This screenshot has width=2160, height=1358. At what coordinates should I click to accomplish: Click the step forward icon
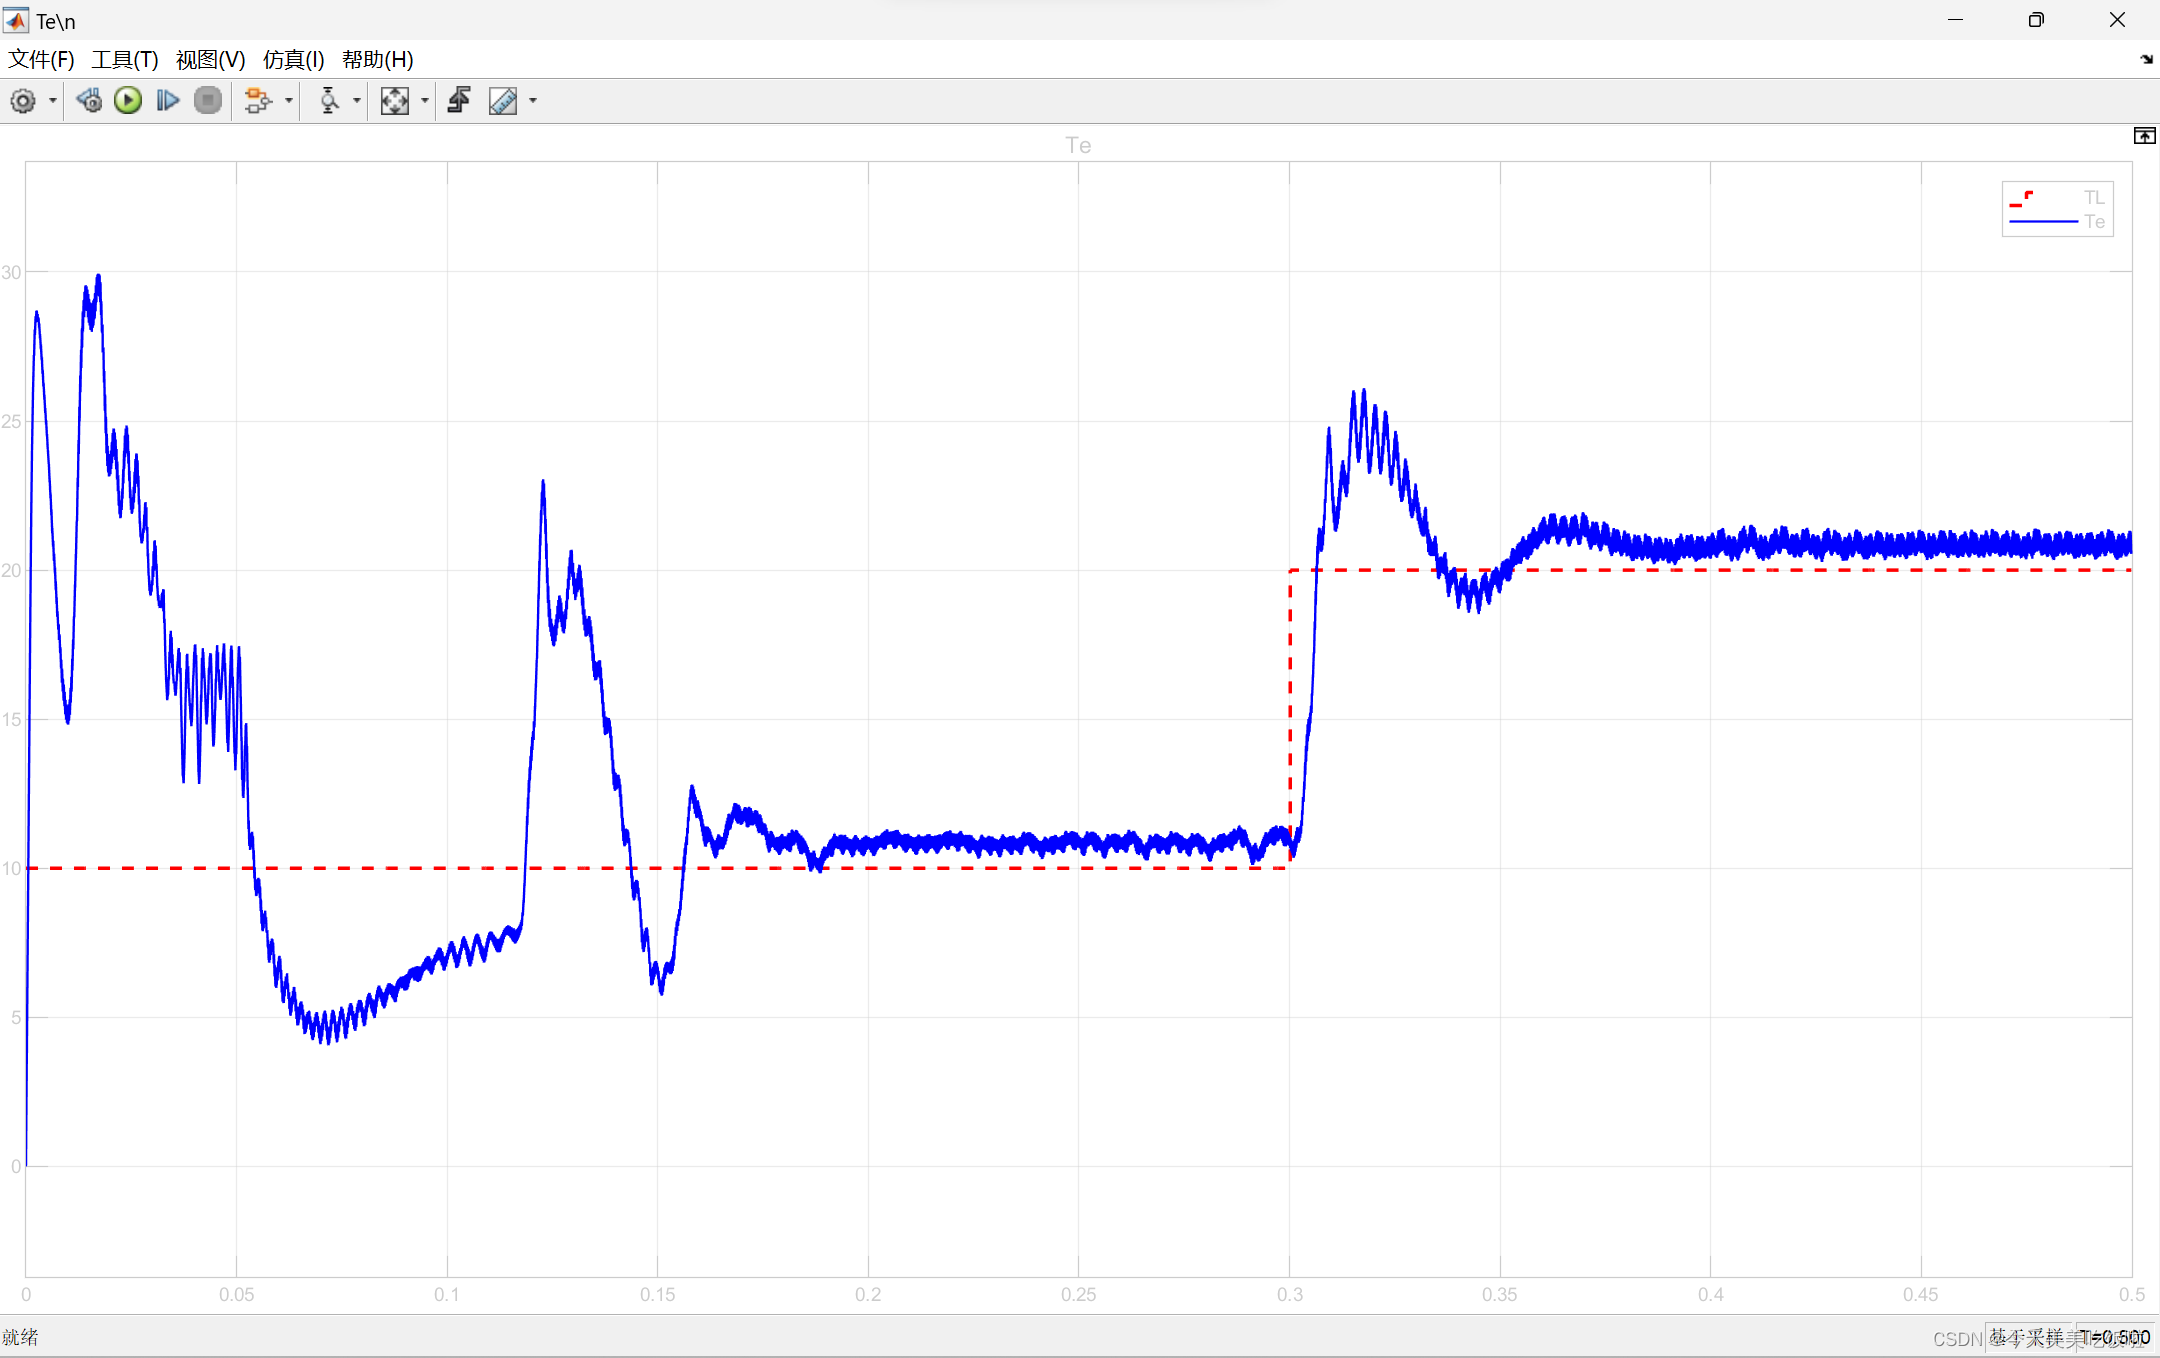(168, 101)
